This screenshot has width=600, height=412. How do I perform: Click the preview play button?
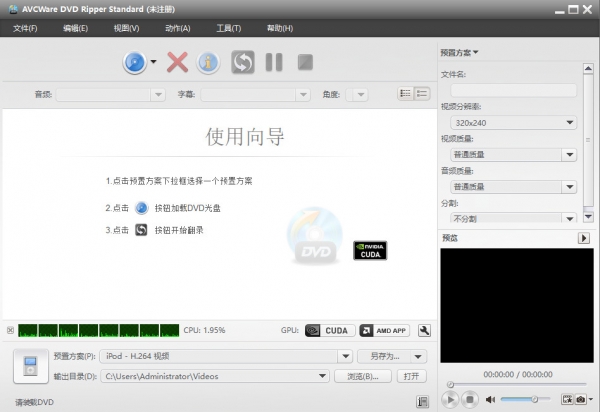pyautogui.click(x=450, y=399)
